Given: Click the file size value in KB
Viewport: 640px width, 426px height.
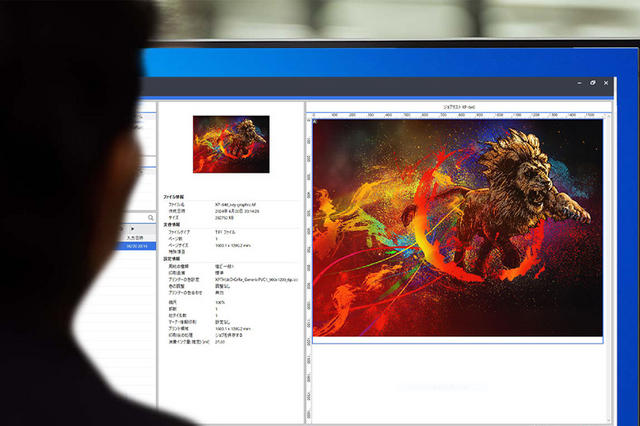Looking at the screenshot, I should [224, 218].
